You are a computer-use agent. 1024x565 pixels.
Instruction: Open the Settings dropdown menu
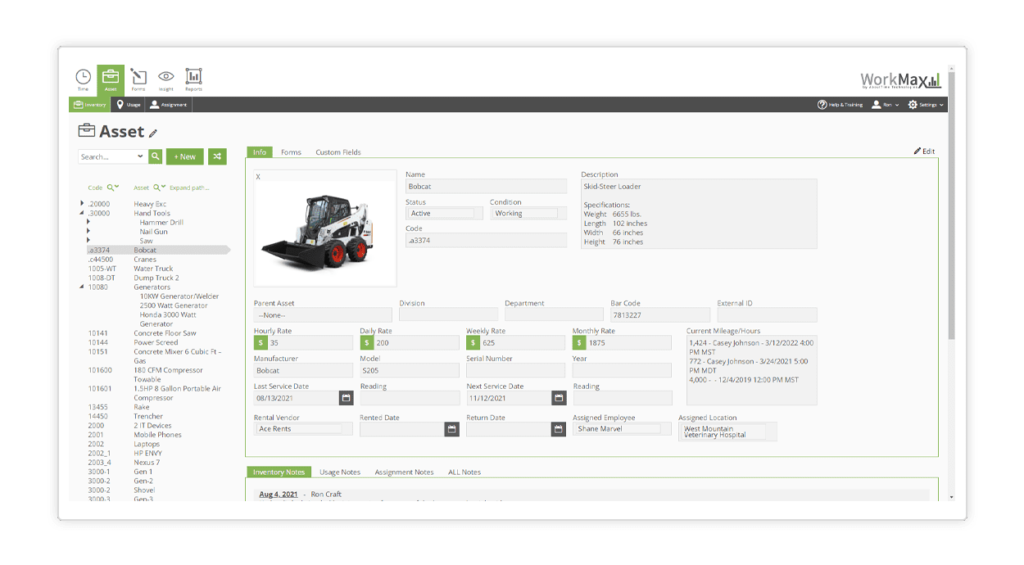tap(926, 104)
